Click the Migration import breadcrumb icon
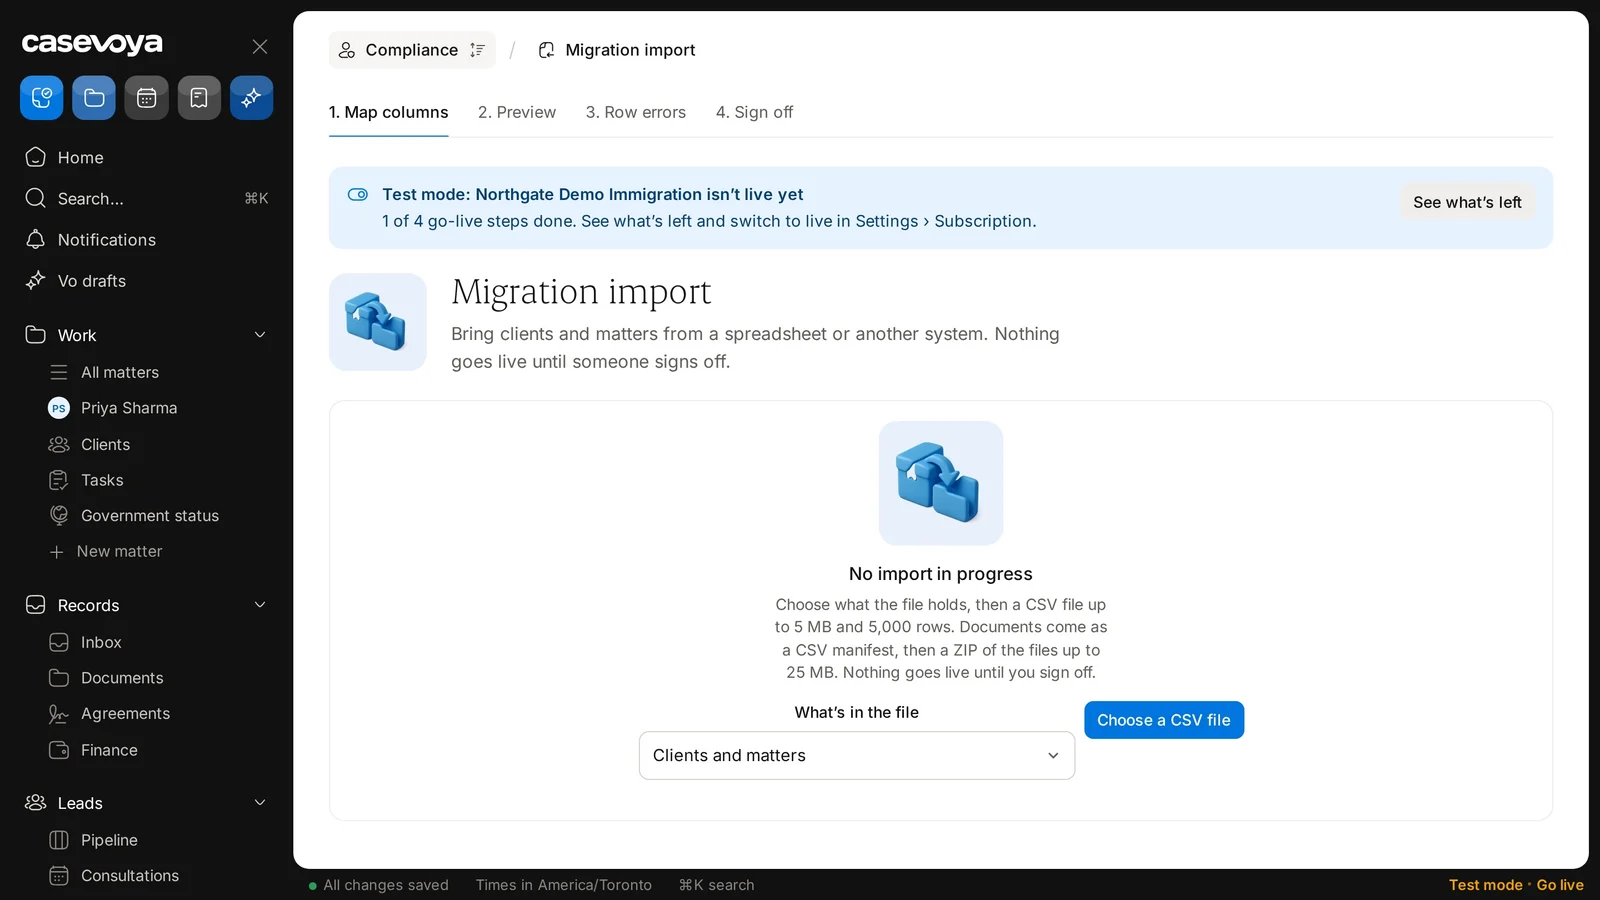This screenshot has width=1600, height=900. [546, 50]
